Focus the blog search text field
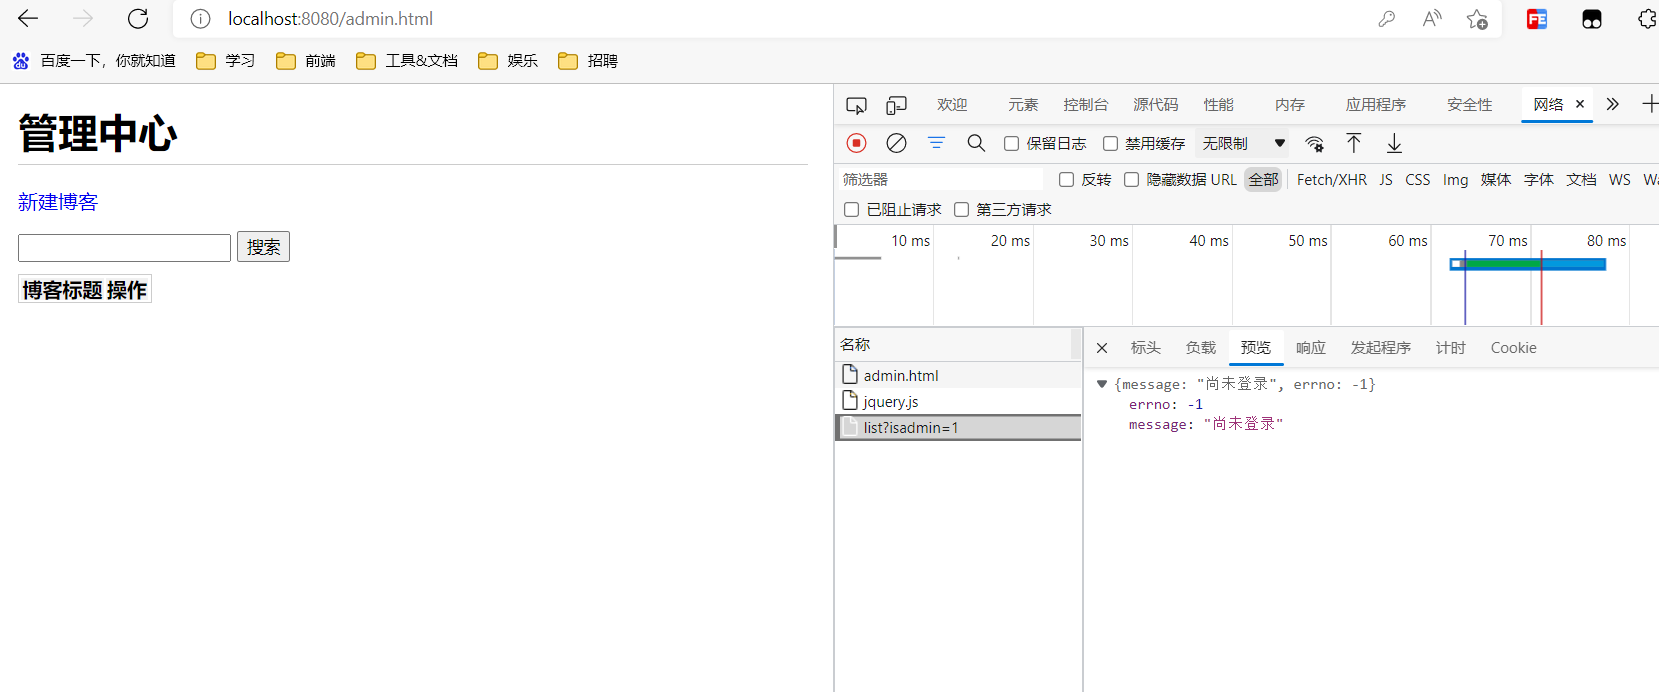 pyautogui.click(x=124, y=248)
